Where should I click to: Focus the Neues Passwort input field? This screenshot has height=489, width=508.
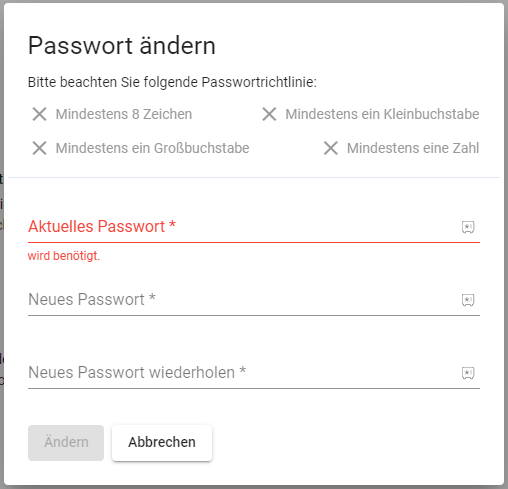click(243, 300)
